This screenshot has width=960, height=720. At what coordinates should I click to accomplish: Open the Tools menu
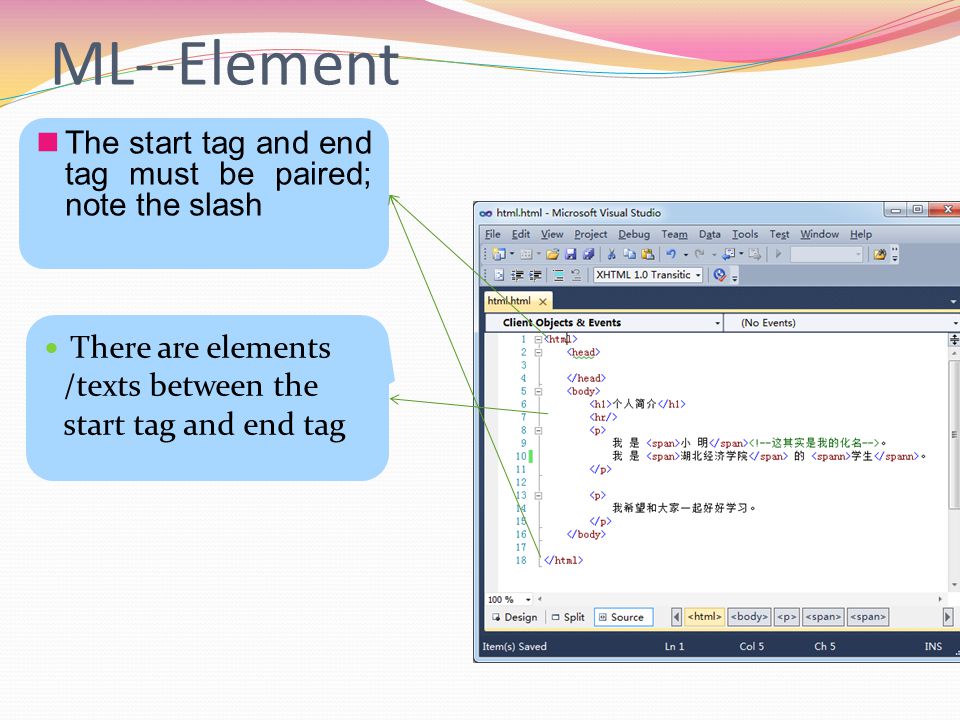coord(745,234)
